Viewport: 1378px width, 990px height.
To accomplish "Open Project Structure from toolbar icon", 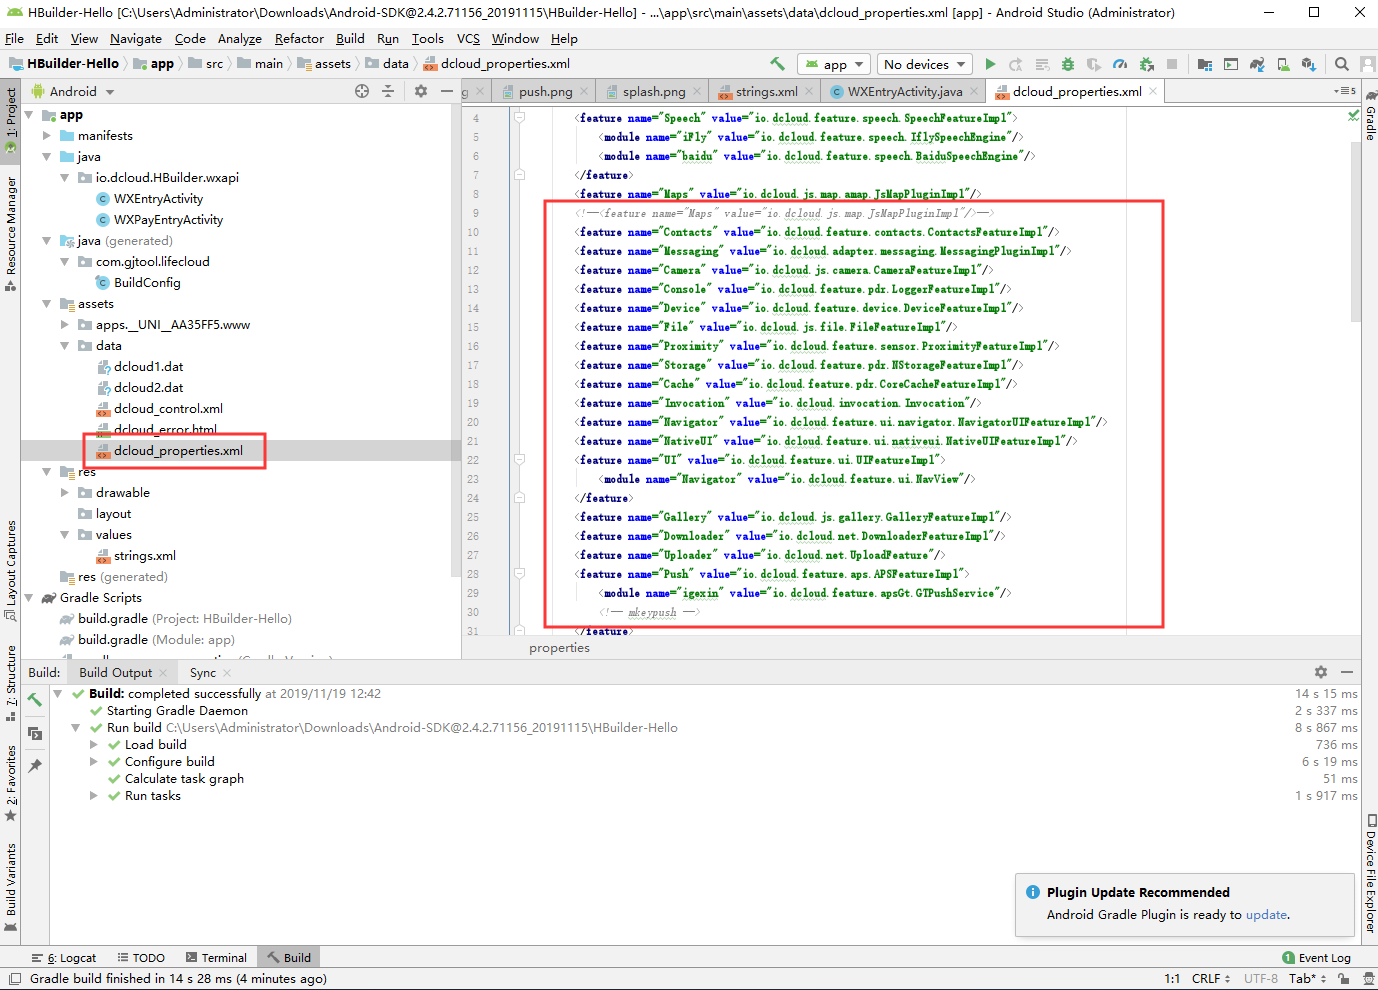I will pos(1205,64).
